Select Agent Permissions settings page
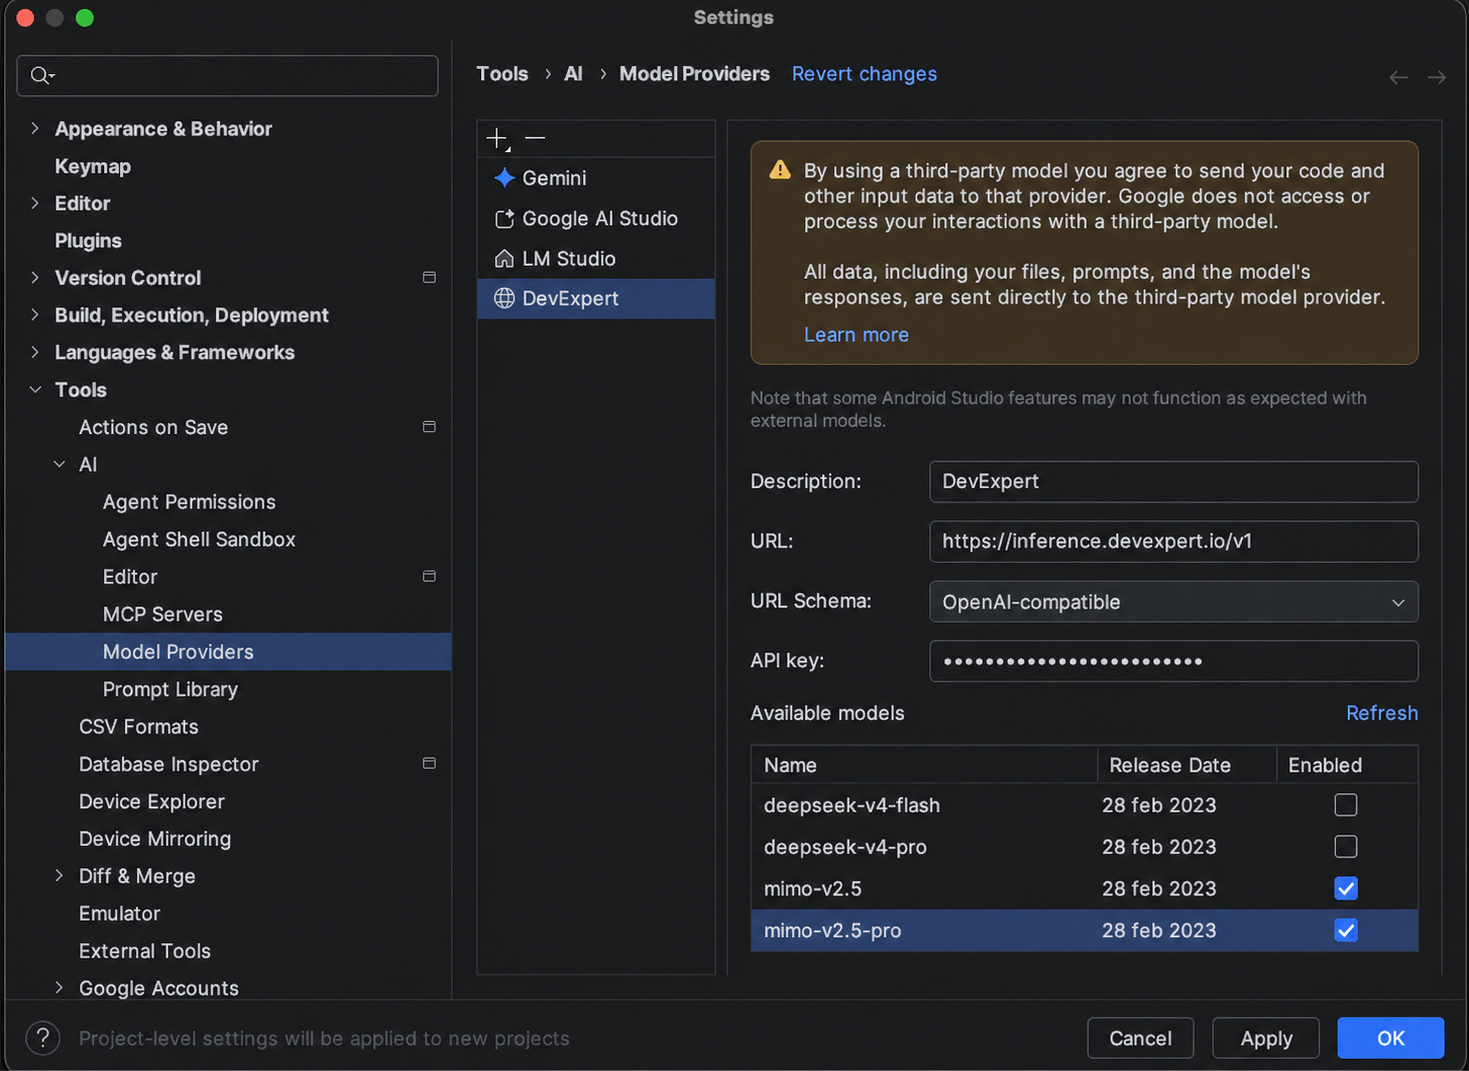This screenshot has height=1071, width=1469. pyautogui.click(x=189, y=502)
